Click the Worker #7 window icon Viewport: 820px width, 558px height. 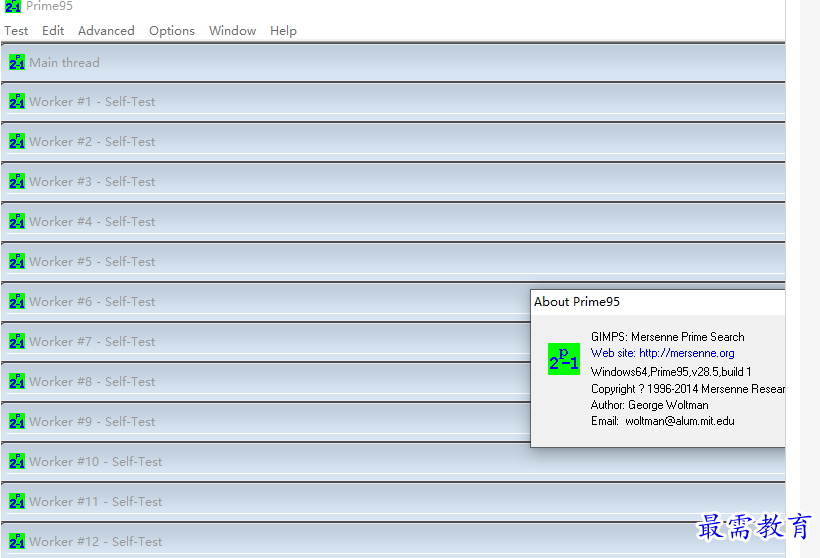tap(17, 341)
